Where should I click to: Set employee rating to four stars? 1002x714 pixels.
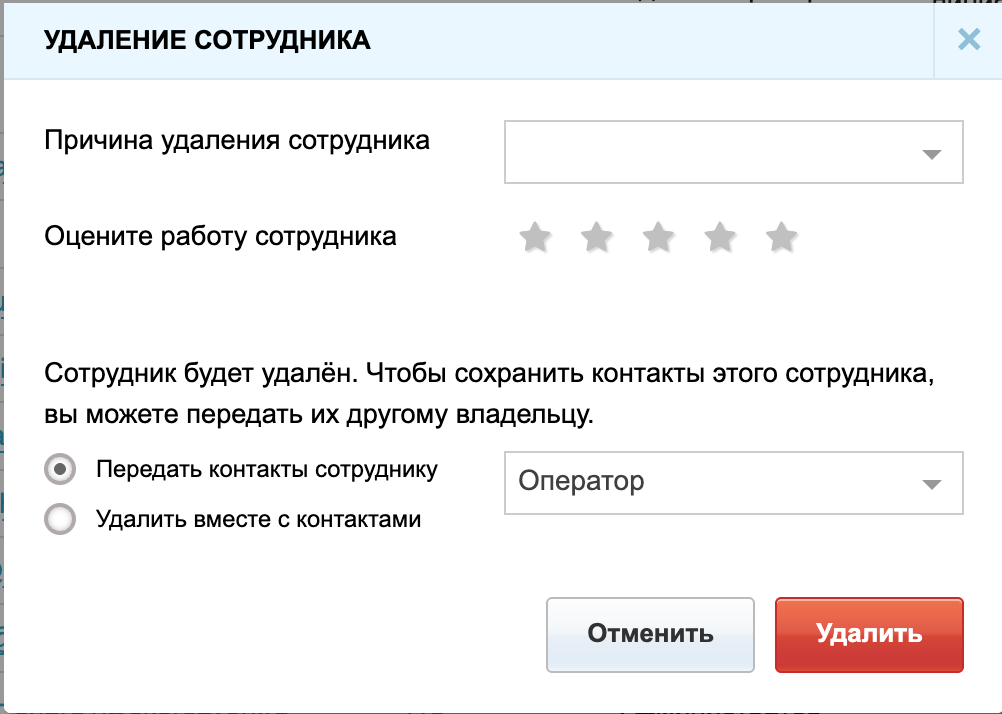click(x=720, y=238)
